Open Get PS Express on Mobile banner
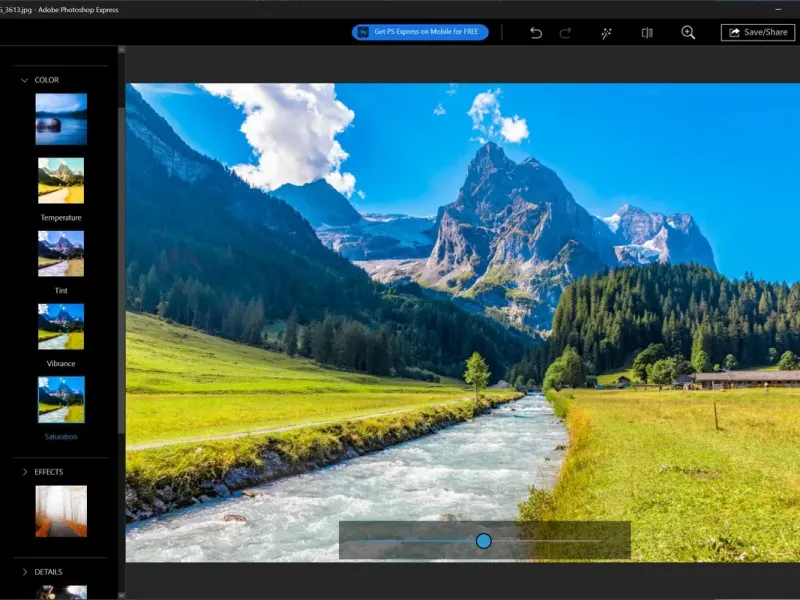Image resolution: width=800 pixels, height=600 pixels. pyautogui.click(x=420, y=32)
